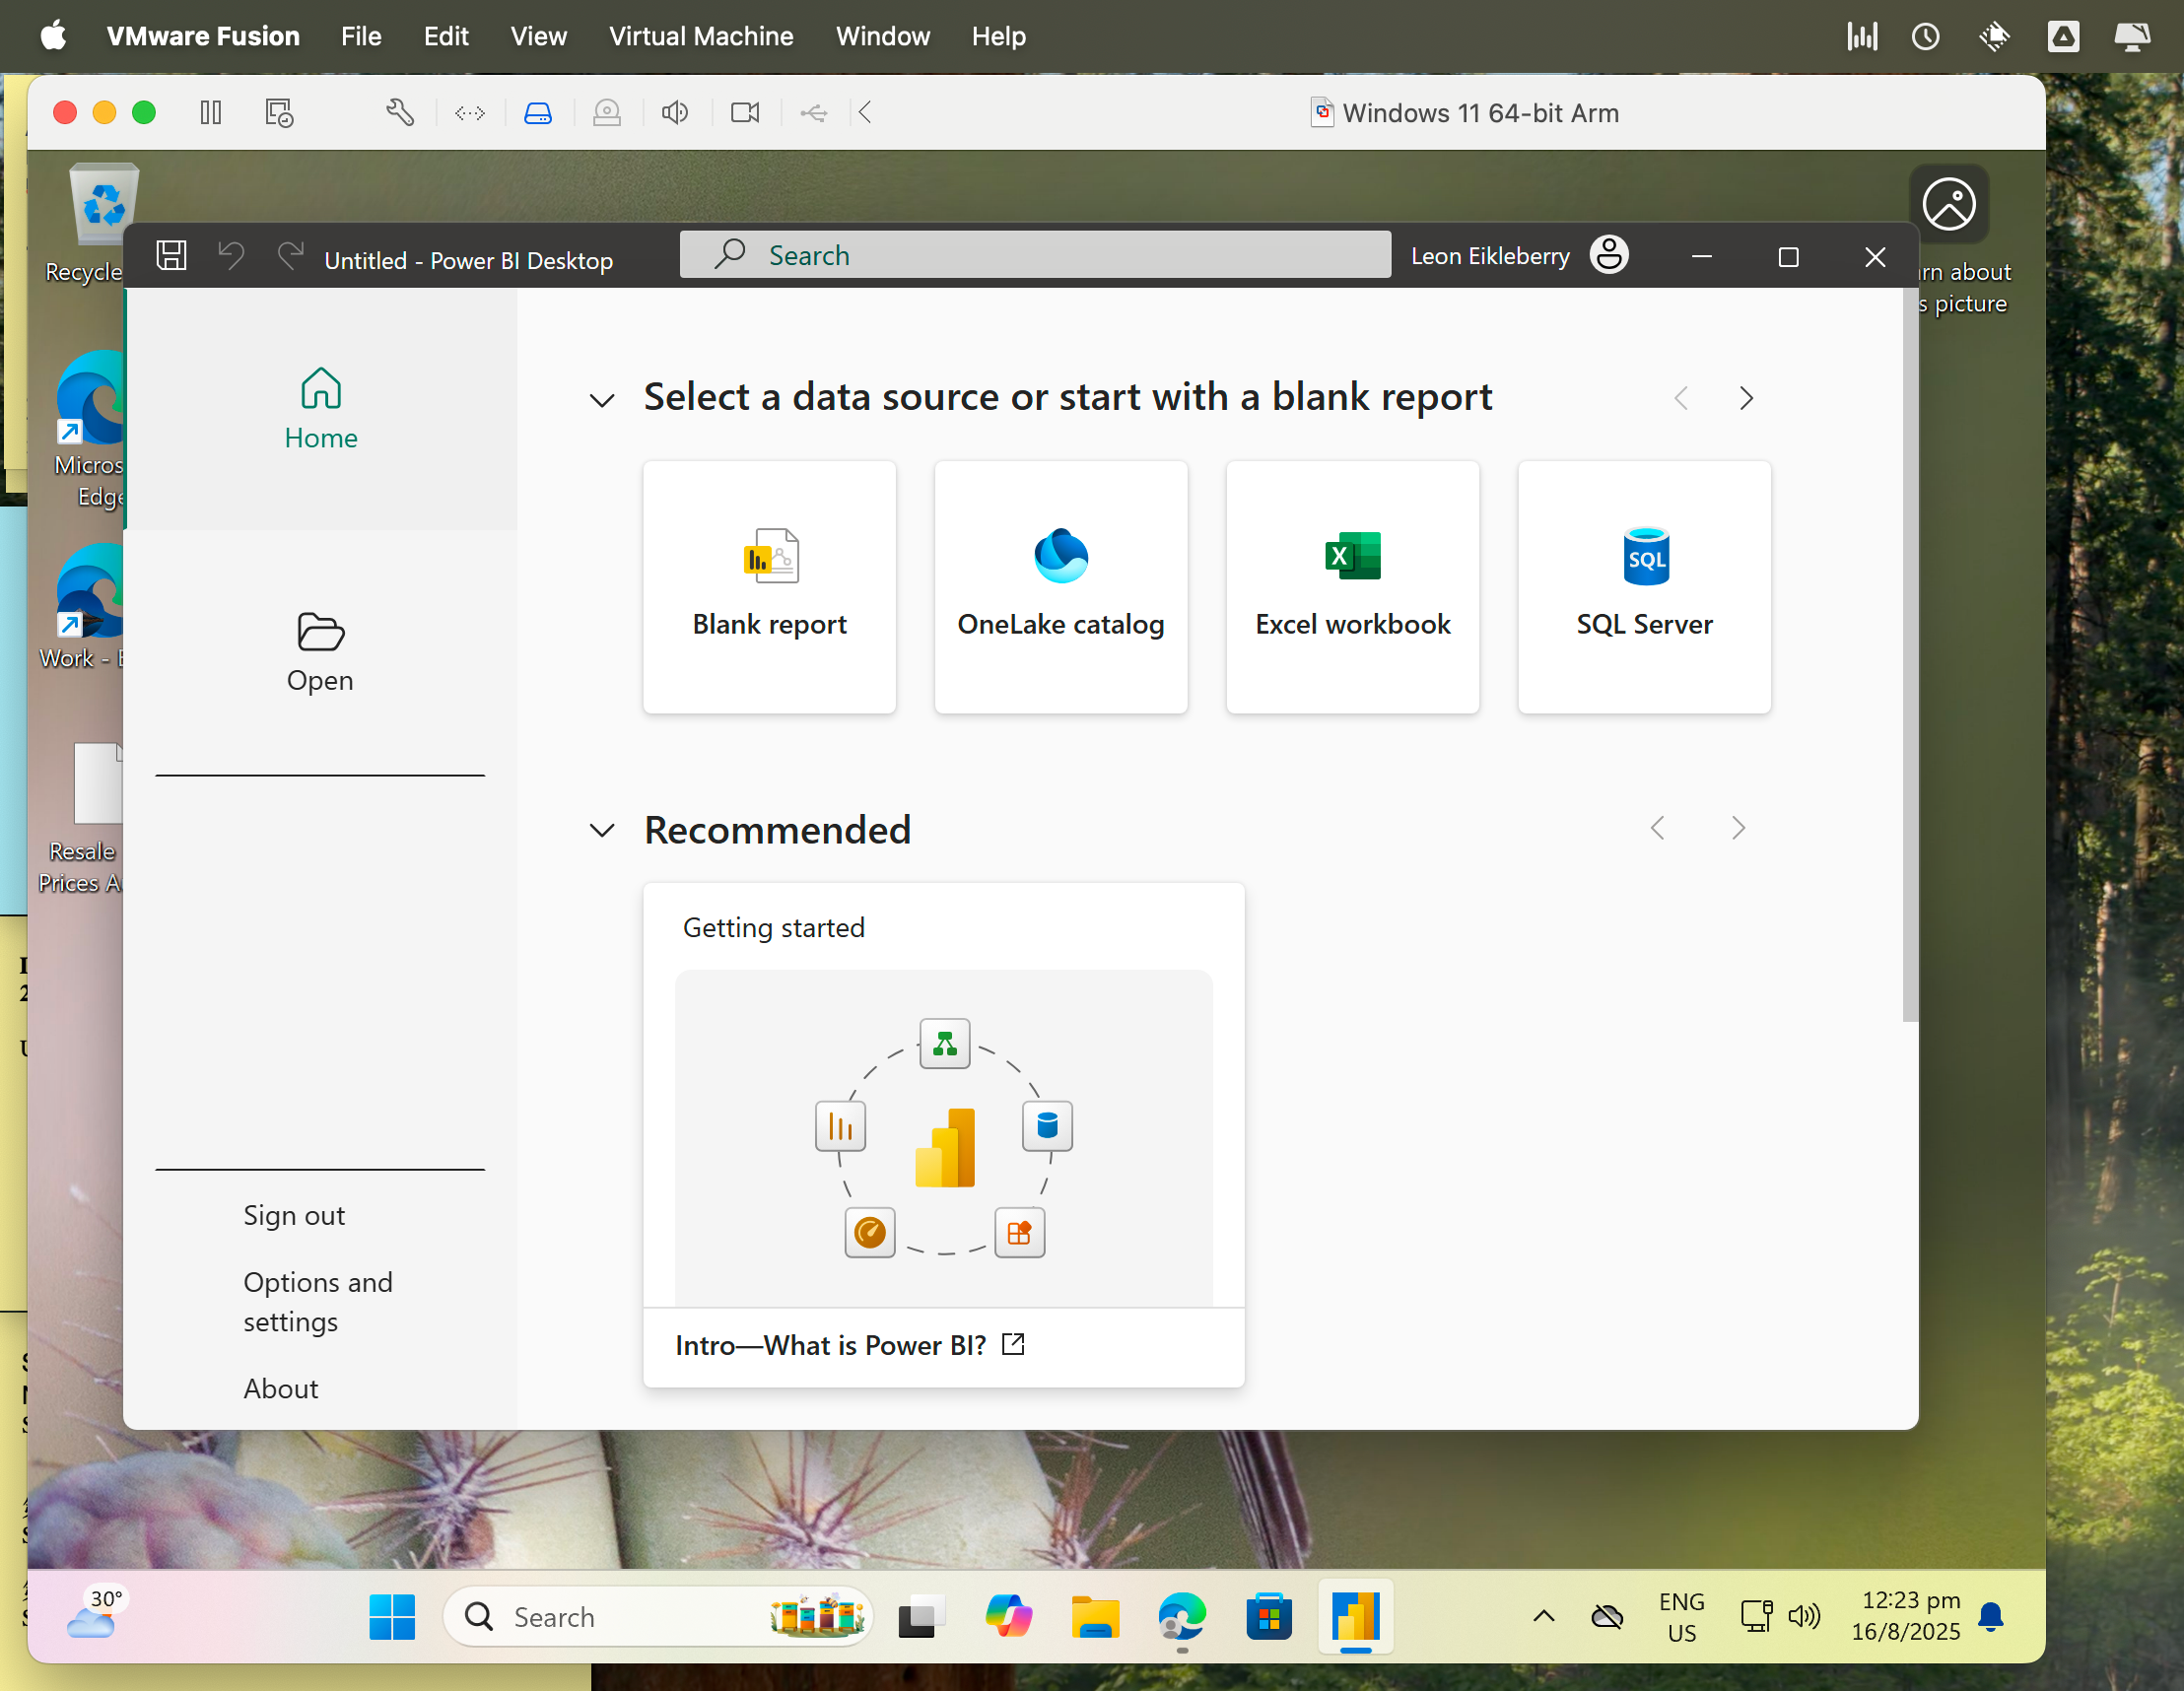Image resolution: width=2184 pixels, height=1691 pixels.
Task: Click the Power BI Search box
Action: click(1035, 255)
